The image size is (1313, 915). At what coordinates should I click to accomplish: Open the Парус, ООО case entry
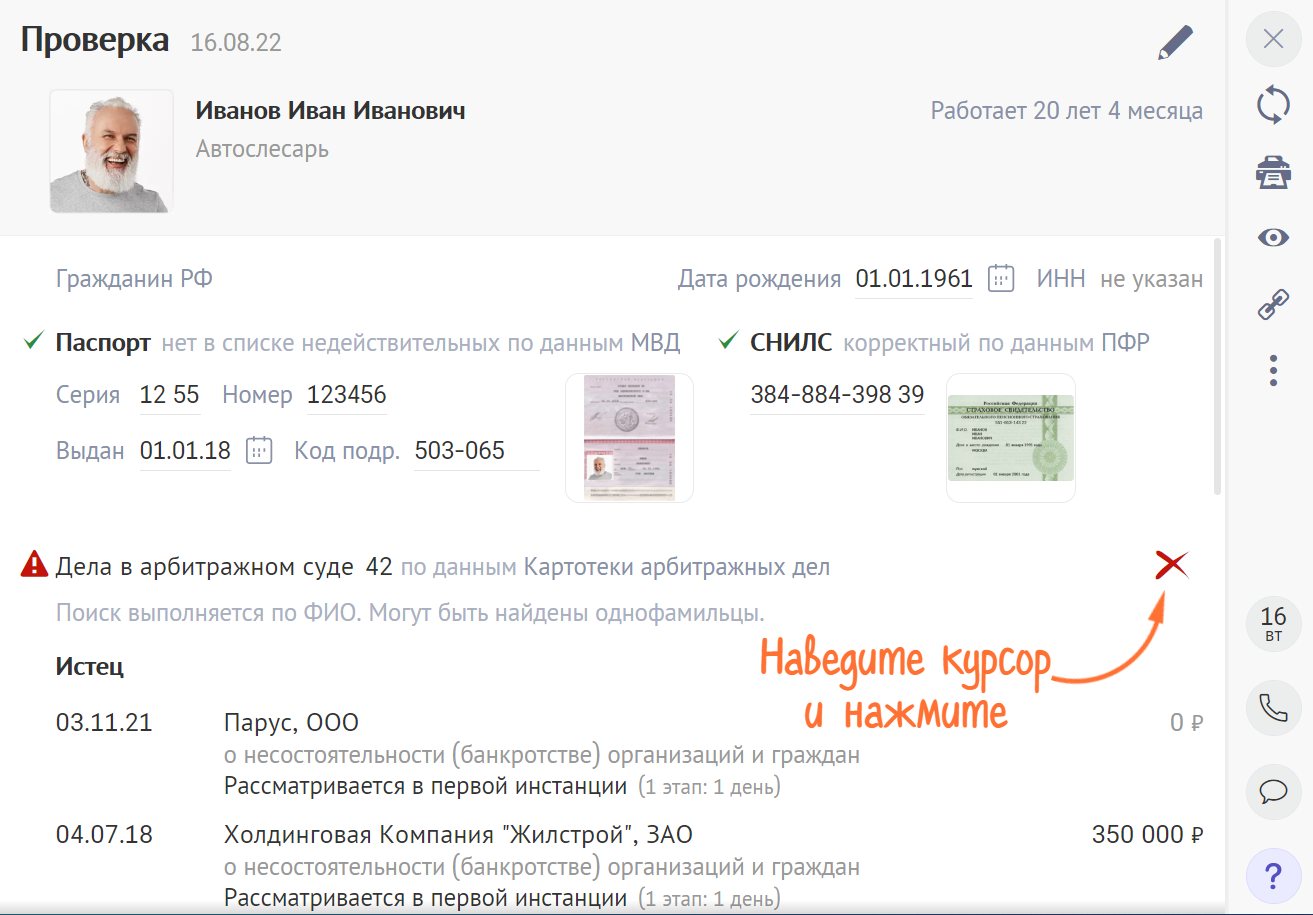(291, 723)
